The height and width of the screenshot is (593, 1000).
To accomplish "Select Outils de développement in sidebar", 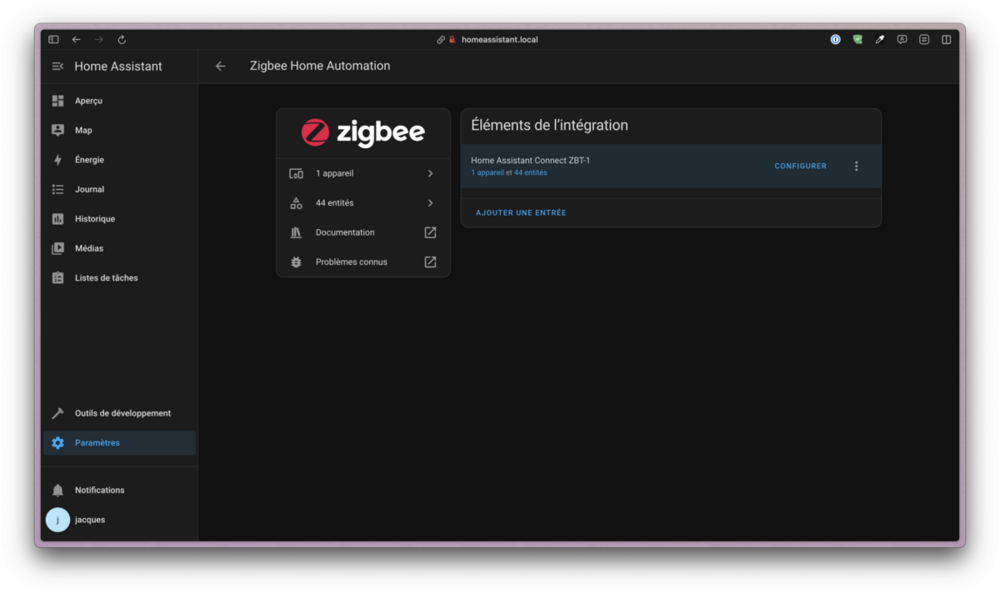I will click(x=119, y=413).
